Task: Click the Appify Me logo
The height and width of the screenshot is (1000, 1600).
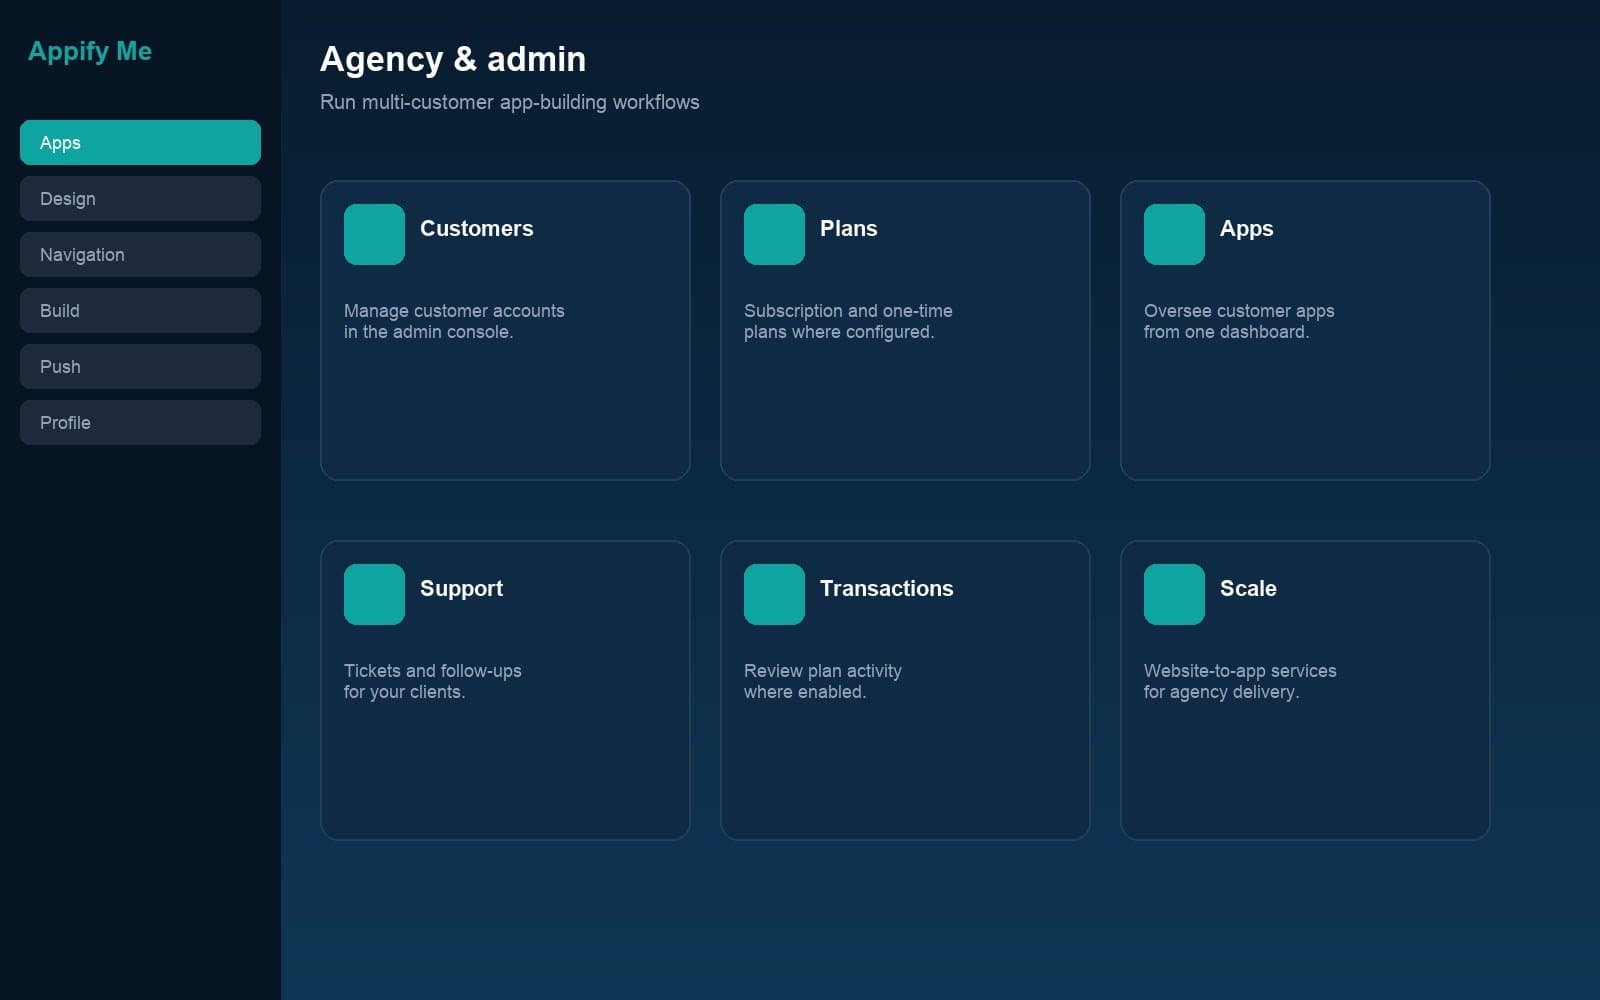Action: pyautogui.click(x=90, y=51)
